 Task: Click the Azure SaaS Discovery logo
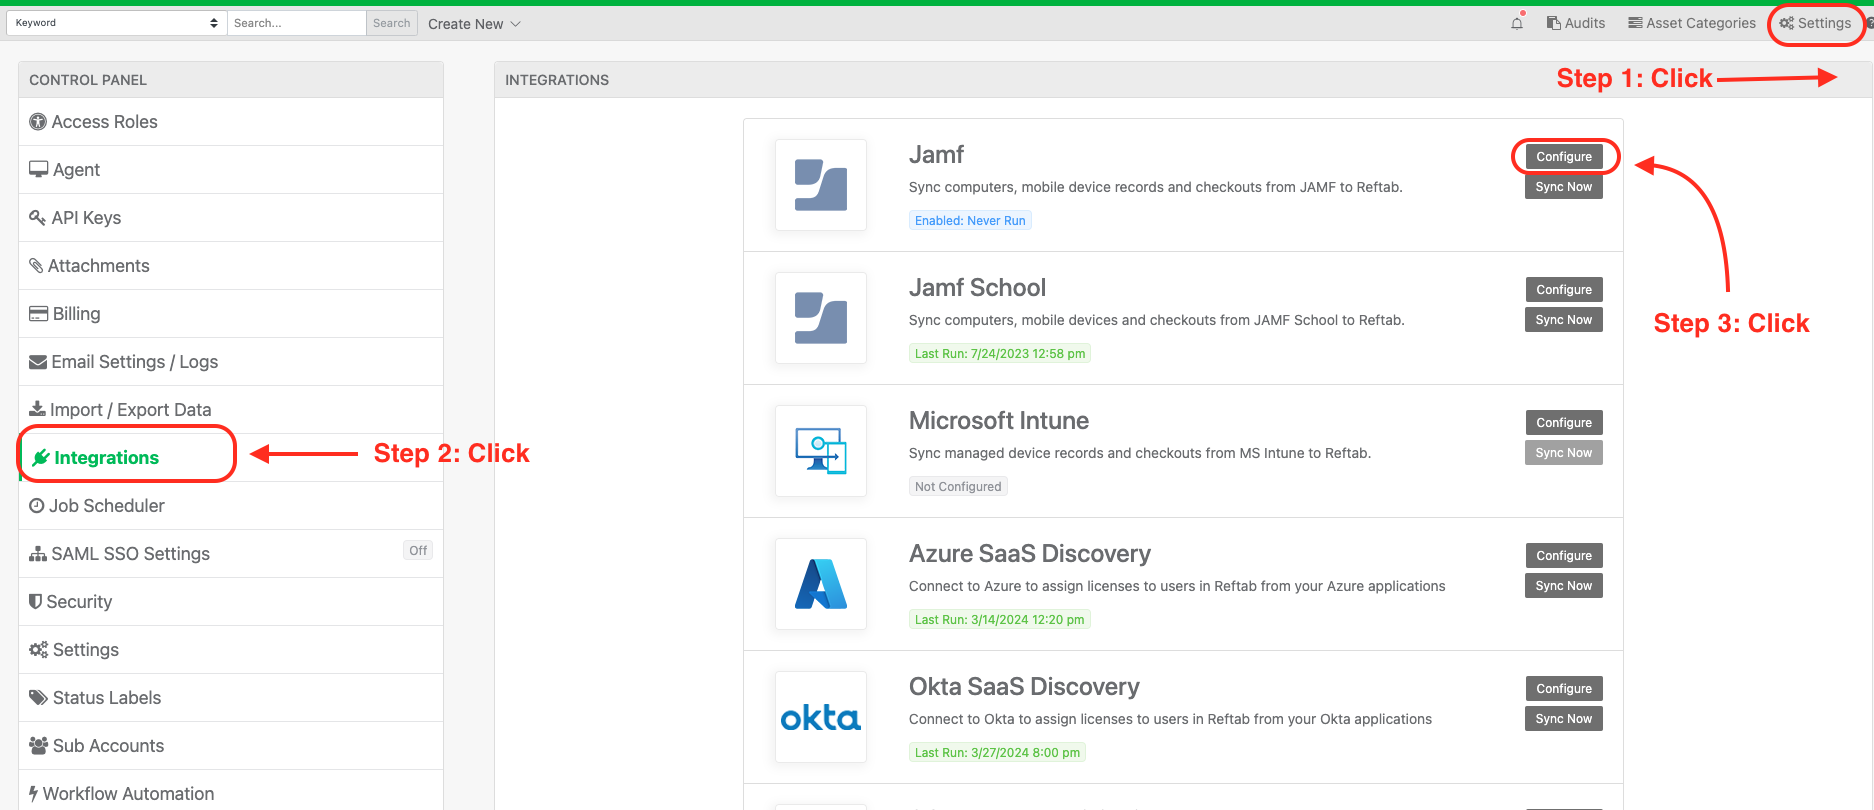point(821,584)
